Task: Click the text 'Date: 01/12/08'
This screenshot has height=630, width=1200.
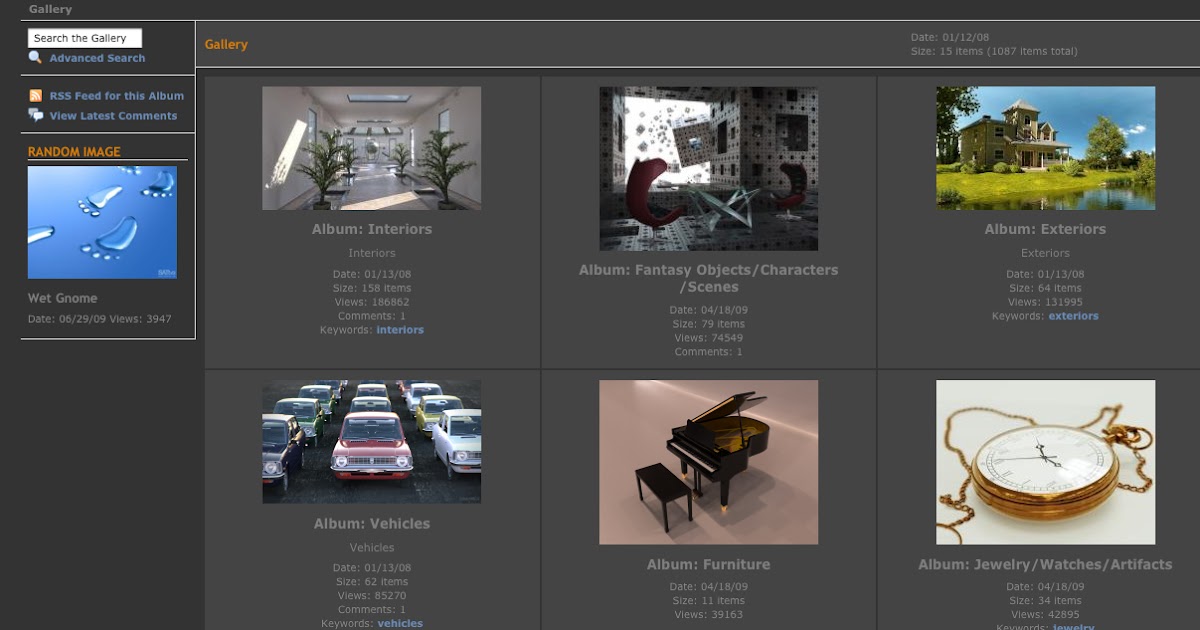Action: click(949, 38)
